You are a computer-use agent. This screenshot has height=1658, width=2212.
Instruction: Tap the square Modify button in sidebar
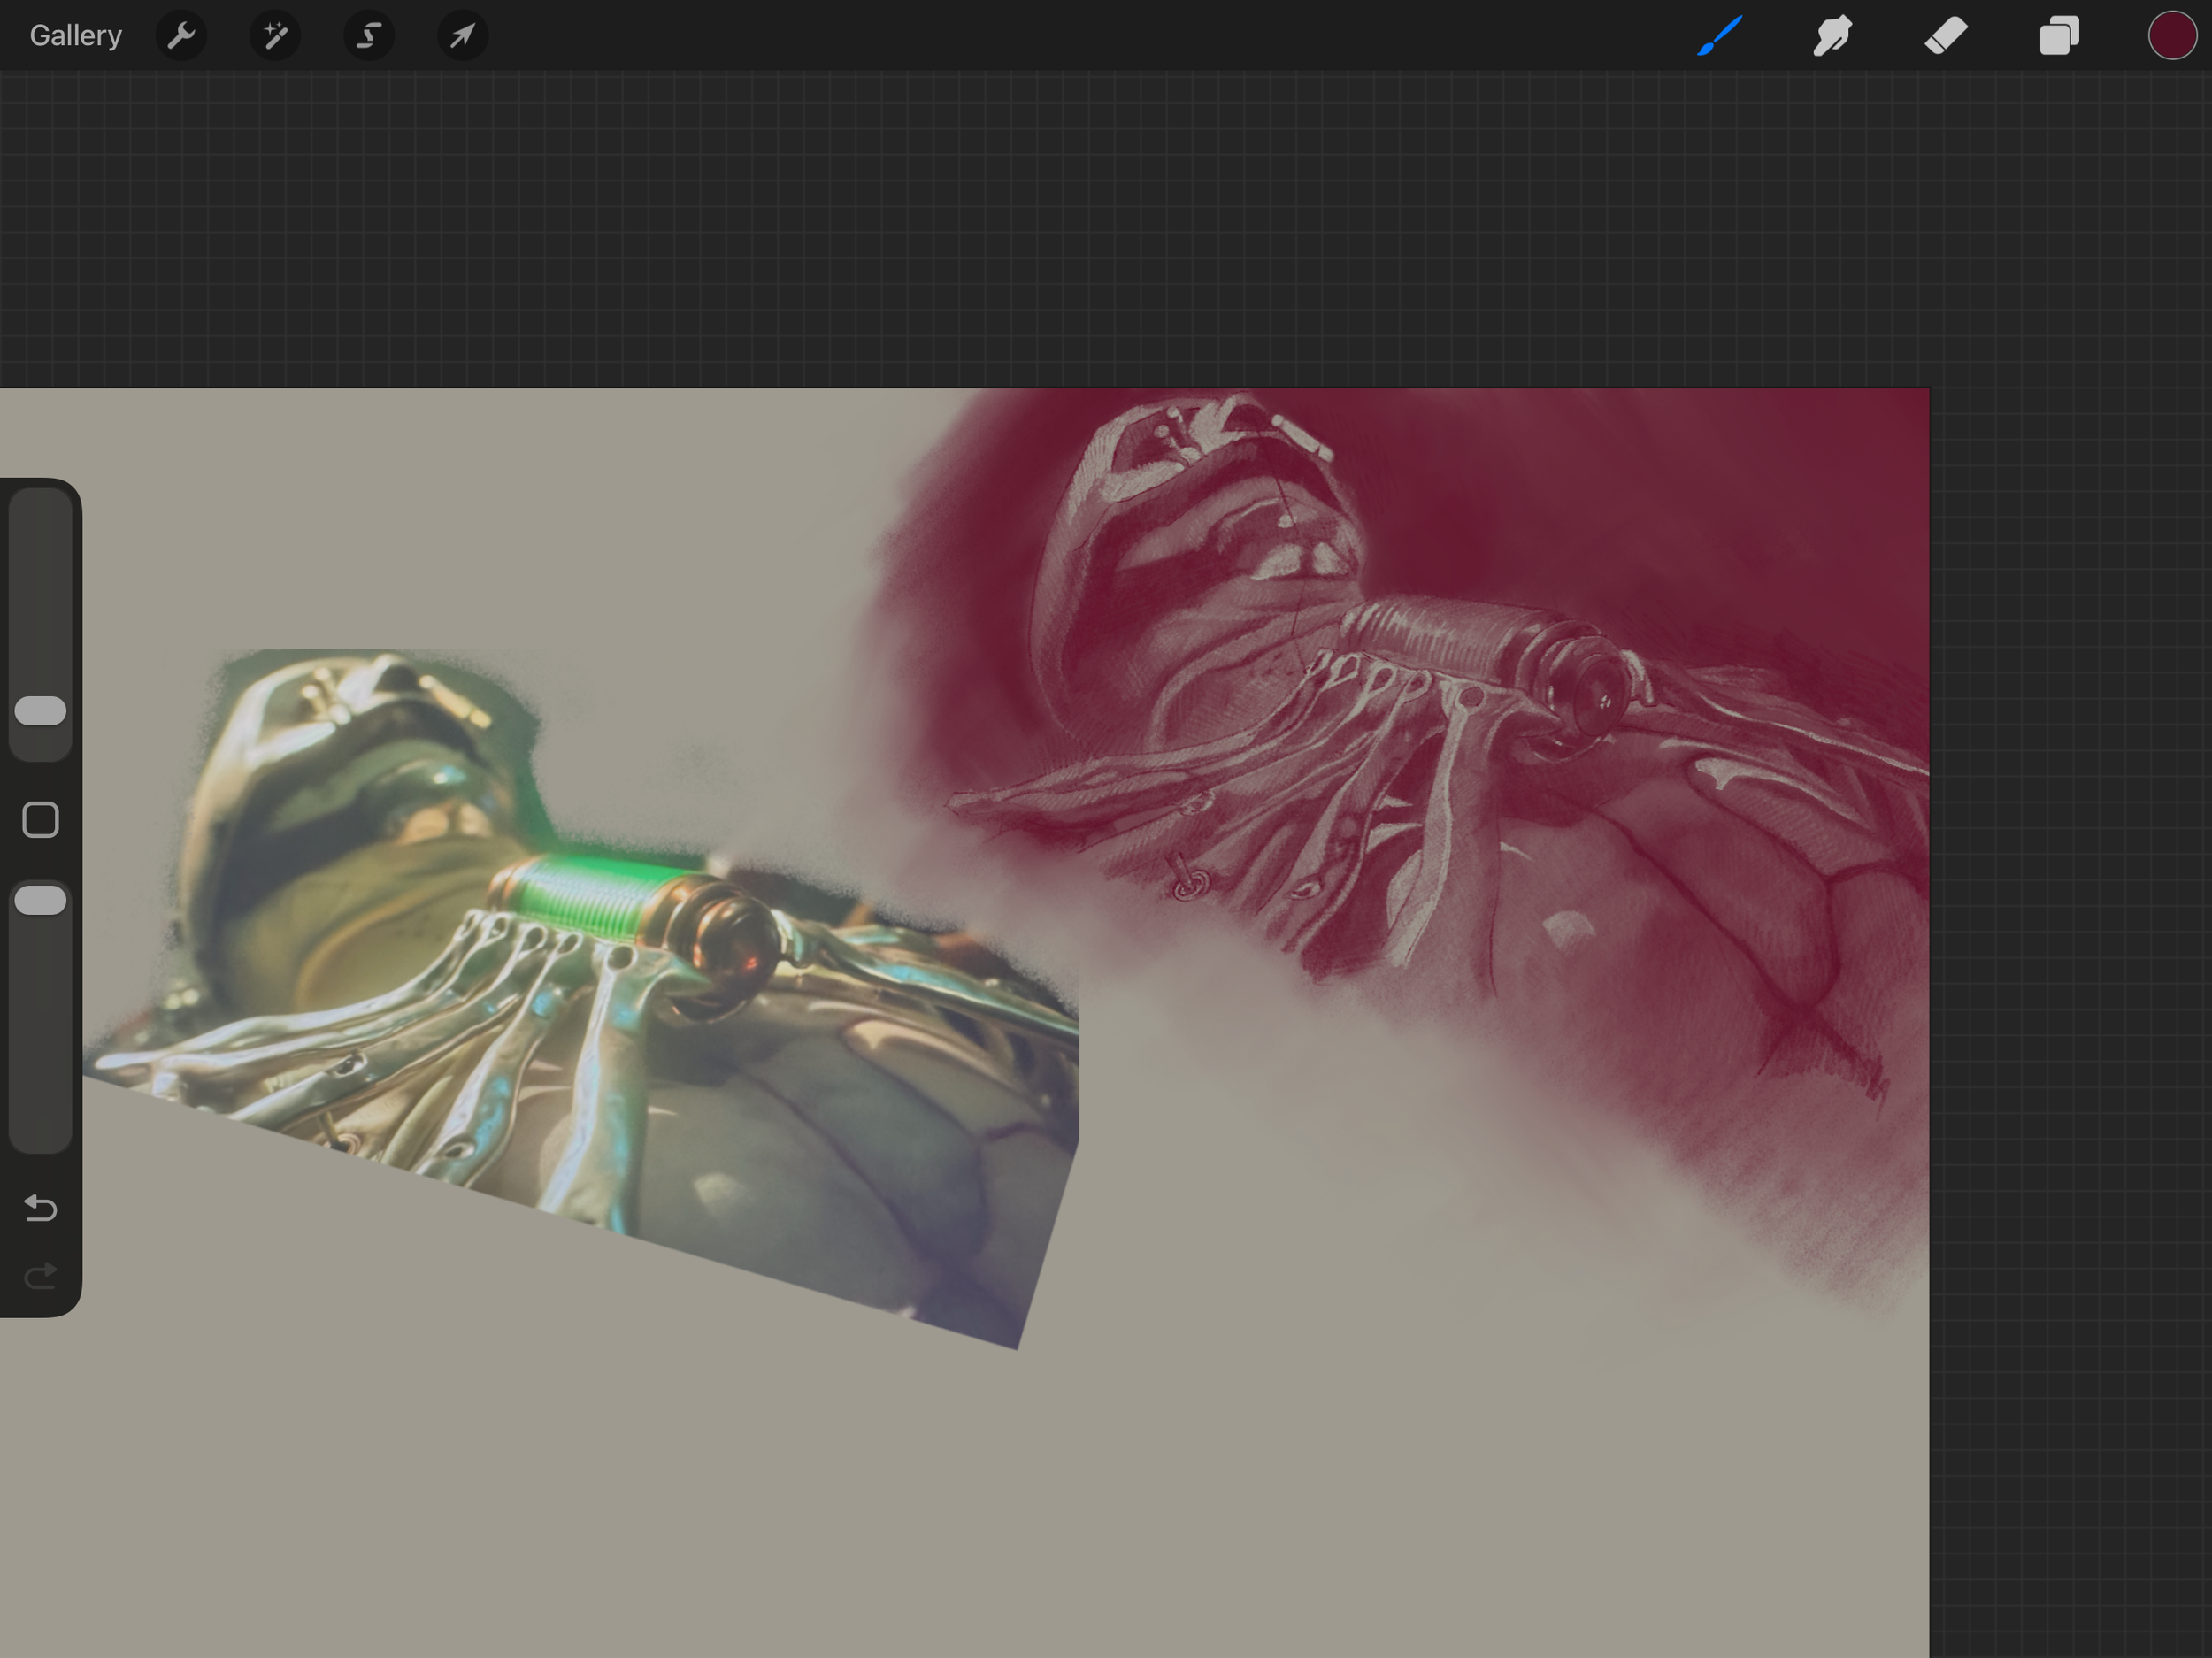click(x=41, y=820)
